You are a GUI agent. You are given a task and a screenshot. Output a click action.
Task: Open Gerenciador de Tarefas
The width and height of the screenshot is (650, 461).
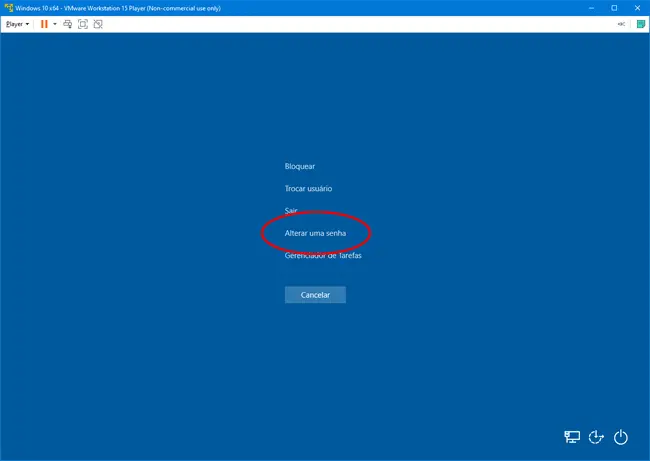click(x=323, y=255)
